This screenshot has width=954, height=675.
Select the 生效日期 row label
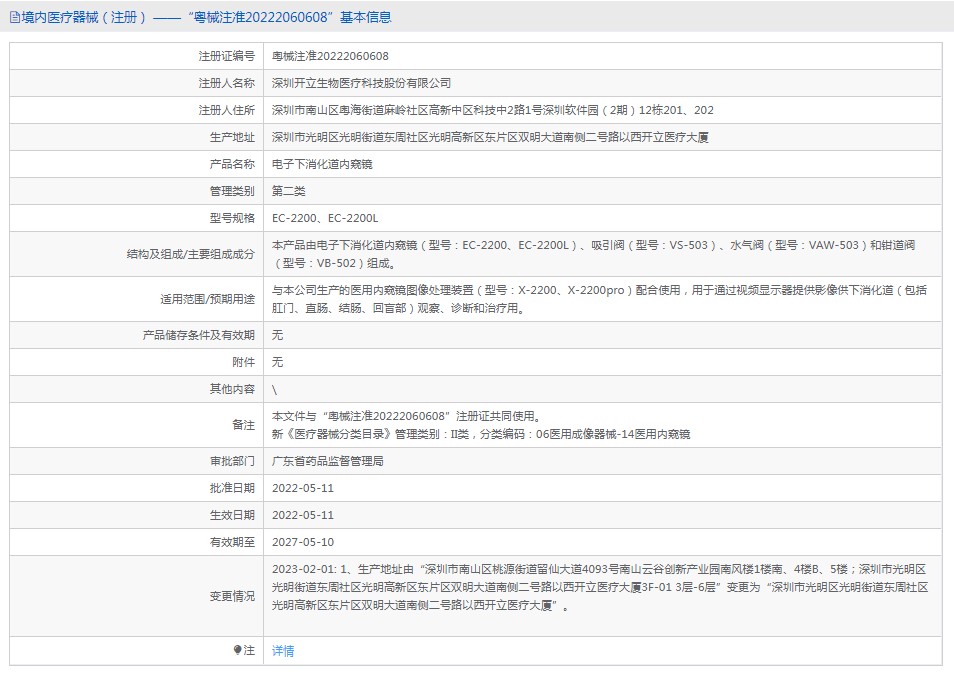232,515
